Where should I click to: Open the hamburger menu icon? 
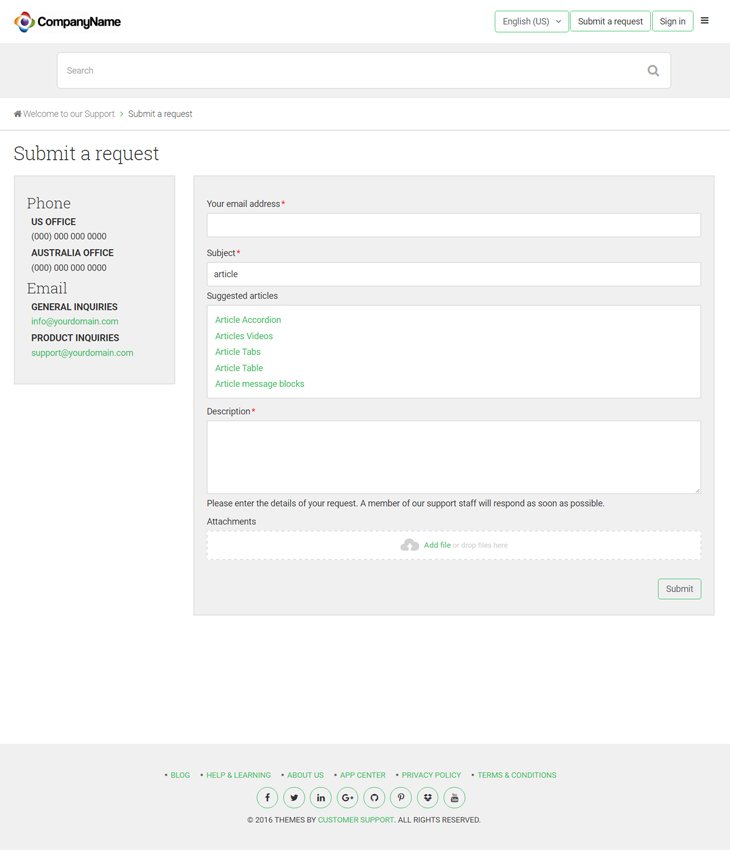[x=705, y=21]
